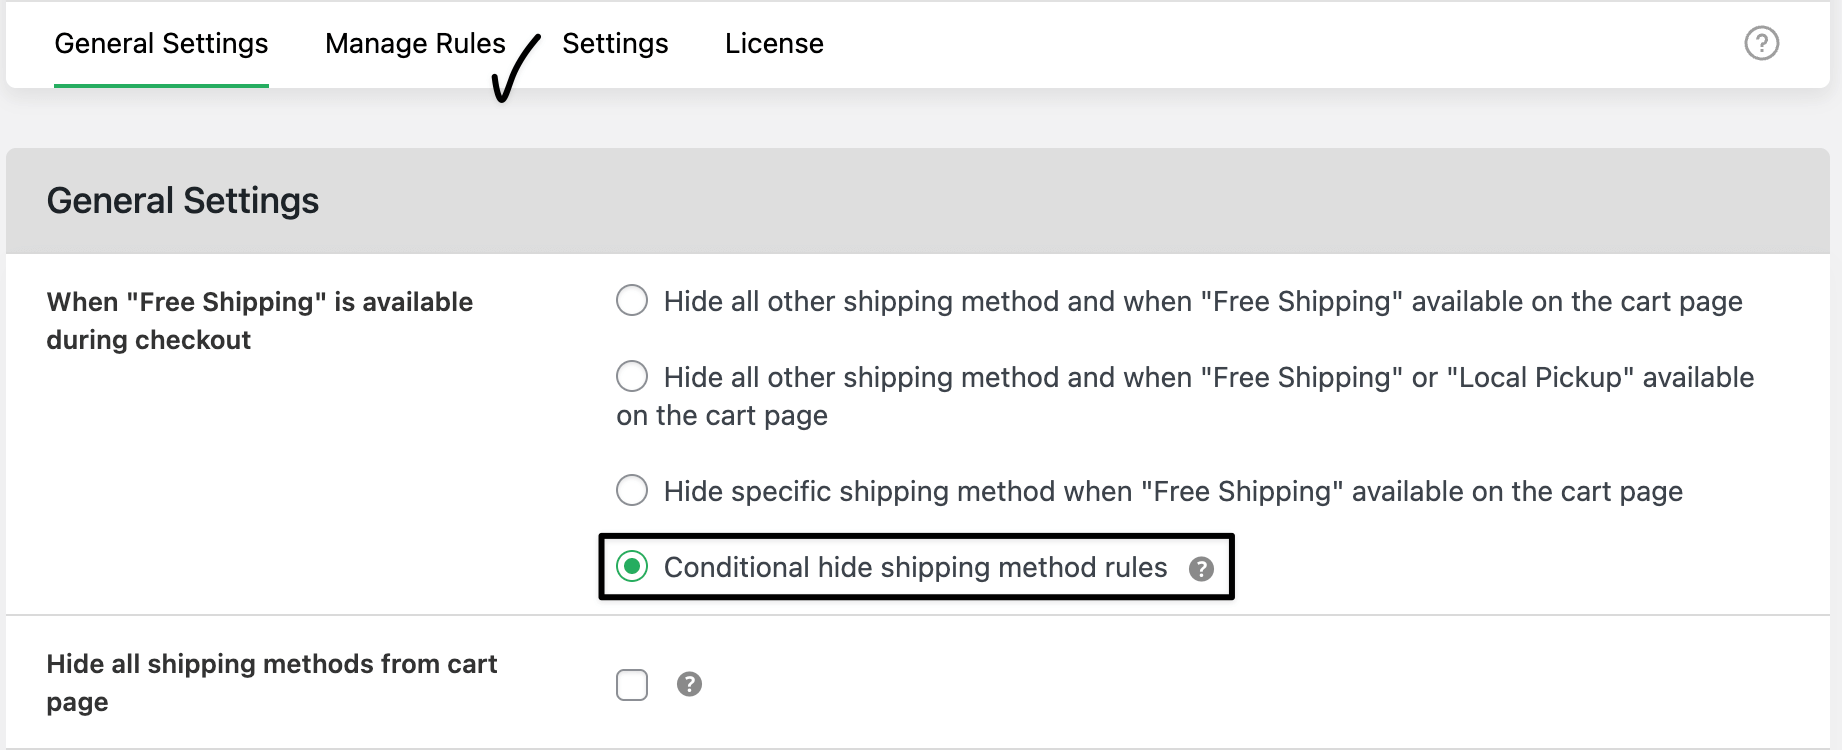Select Conditional hide shipping method rules radio button
1842x750 pixels.
(x=632, y=567)
